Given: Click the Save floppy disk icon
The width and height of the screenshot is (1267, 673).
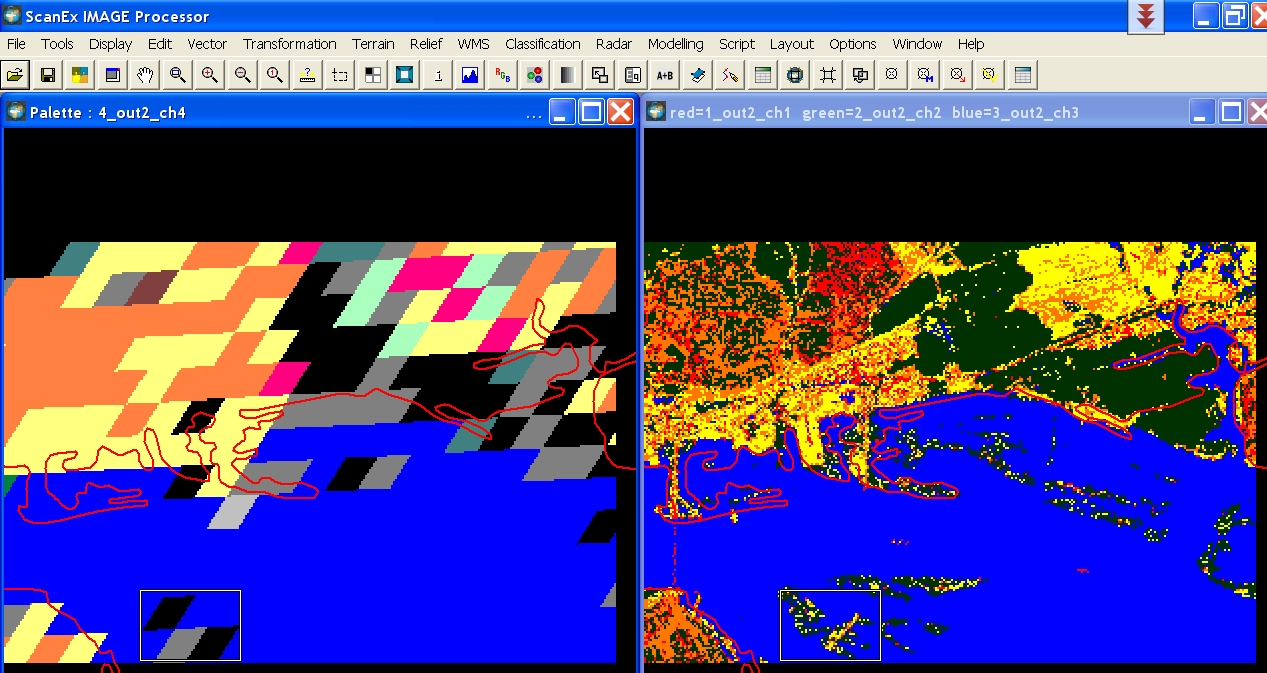Looking at the screenshot, I should coord(47,75).
